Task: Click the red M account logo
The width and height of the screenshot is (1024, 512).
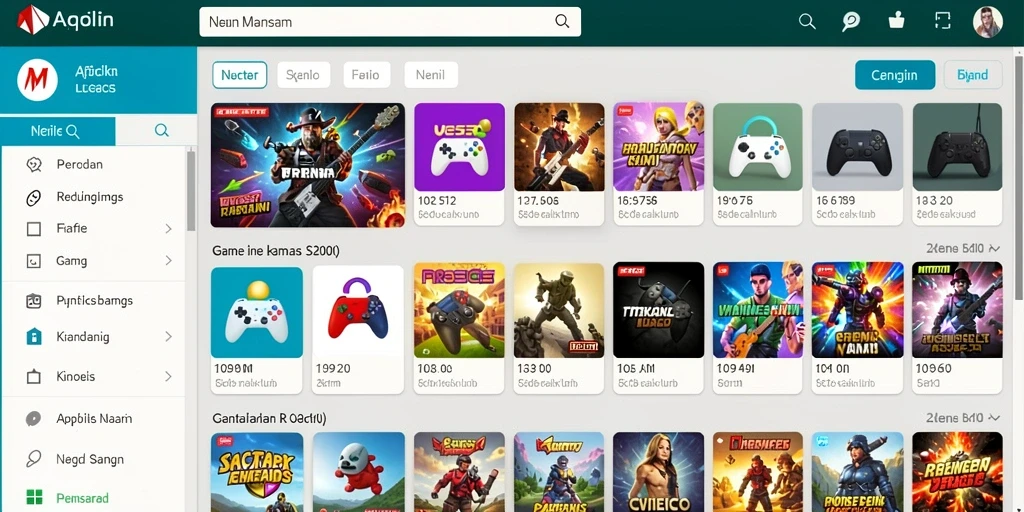Action: click(x=37, y=80)
